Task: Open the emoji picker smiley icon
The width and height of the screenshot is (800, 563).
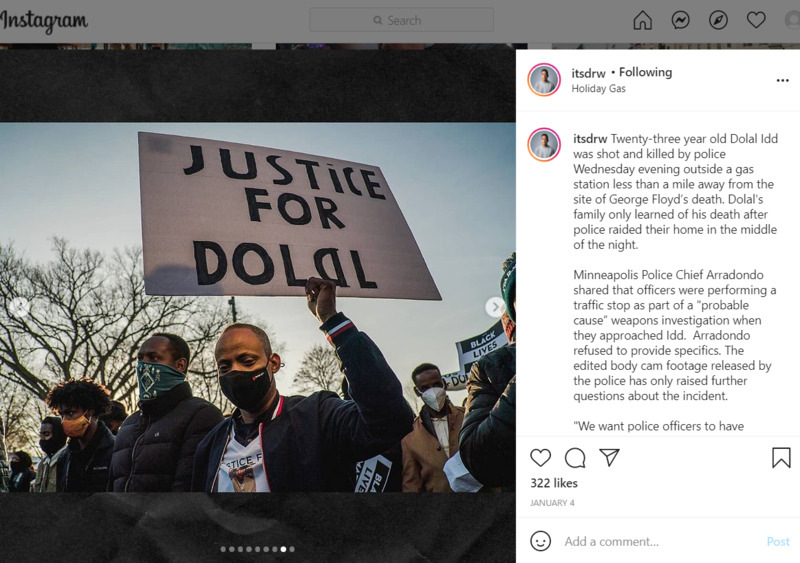Action: (x=540, y=541)
